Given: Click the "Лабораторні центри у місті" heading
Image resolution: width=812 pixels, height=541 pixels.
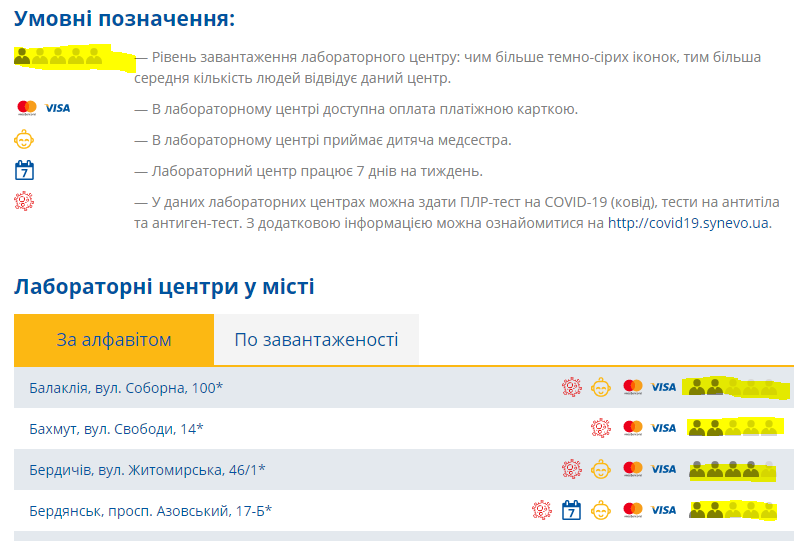Looking at the screenshot, I should pyautogui.click(x=164, y=288).
